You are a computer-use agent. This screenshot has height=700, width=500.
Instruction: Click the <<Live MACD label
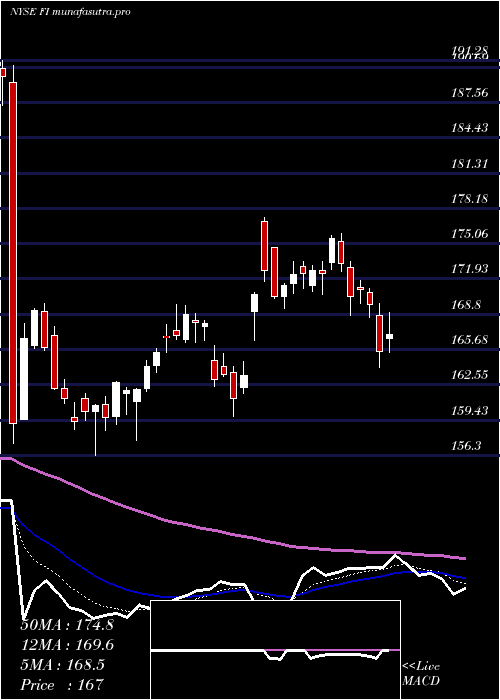point(421,674)
